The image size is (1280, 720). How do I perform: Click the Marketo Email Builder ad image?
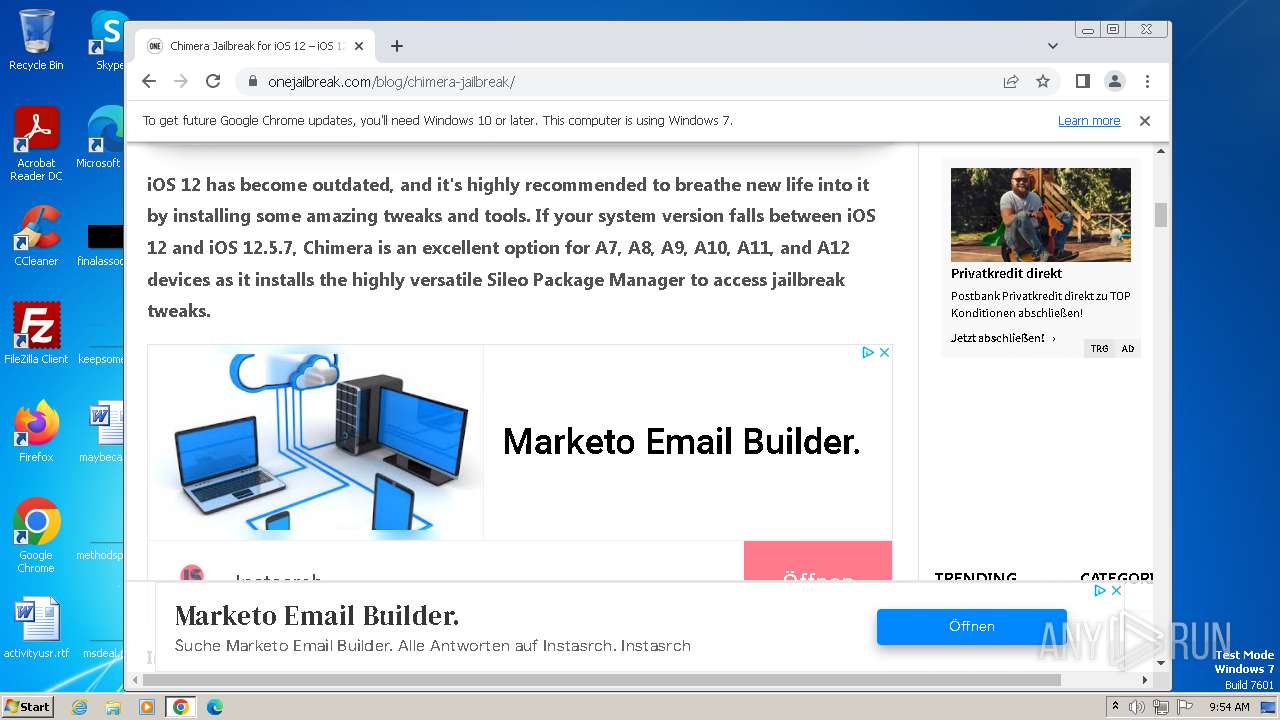[x=316, y=442]
